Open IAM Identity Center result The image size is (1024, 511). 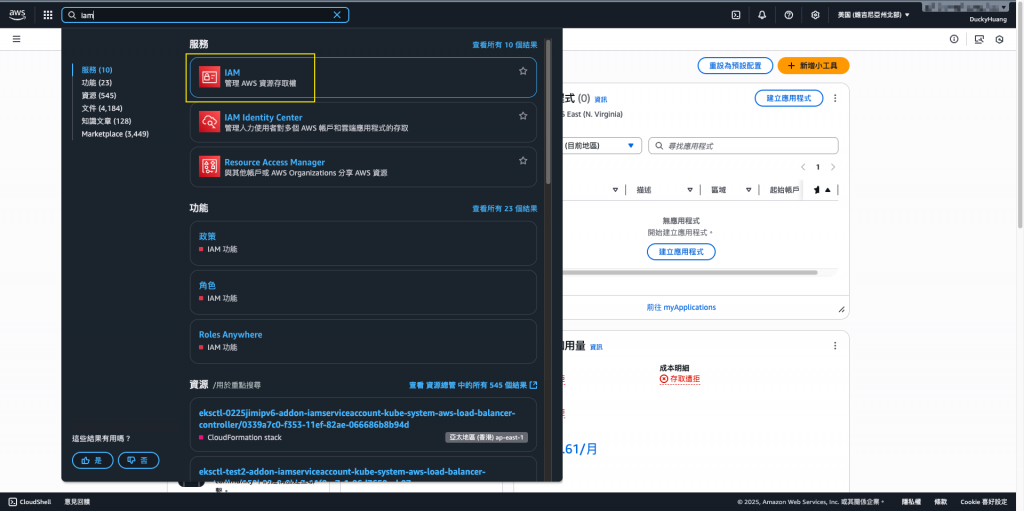point(363,122)
